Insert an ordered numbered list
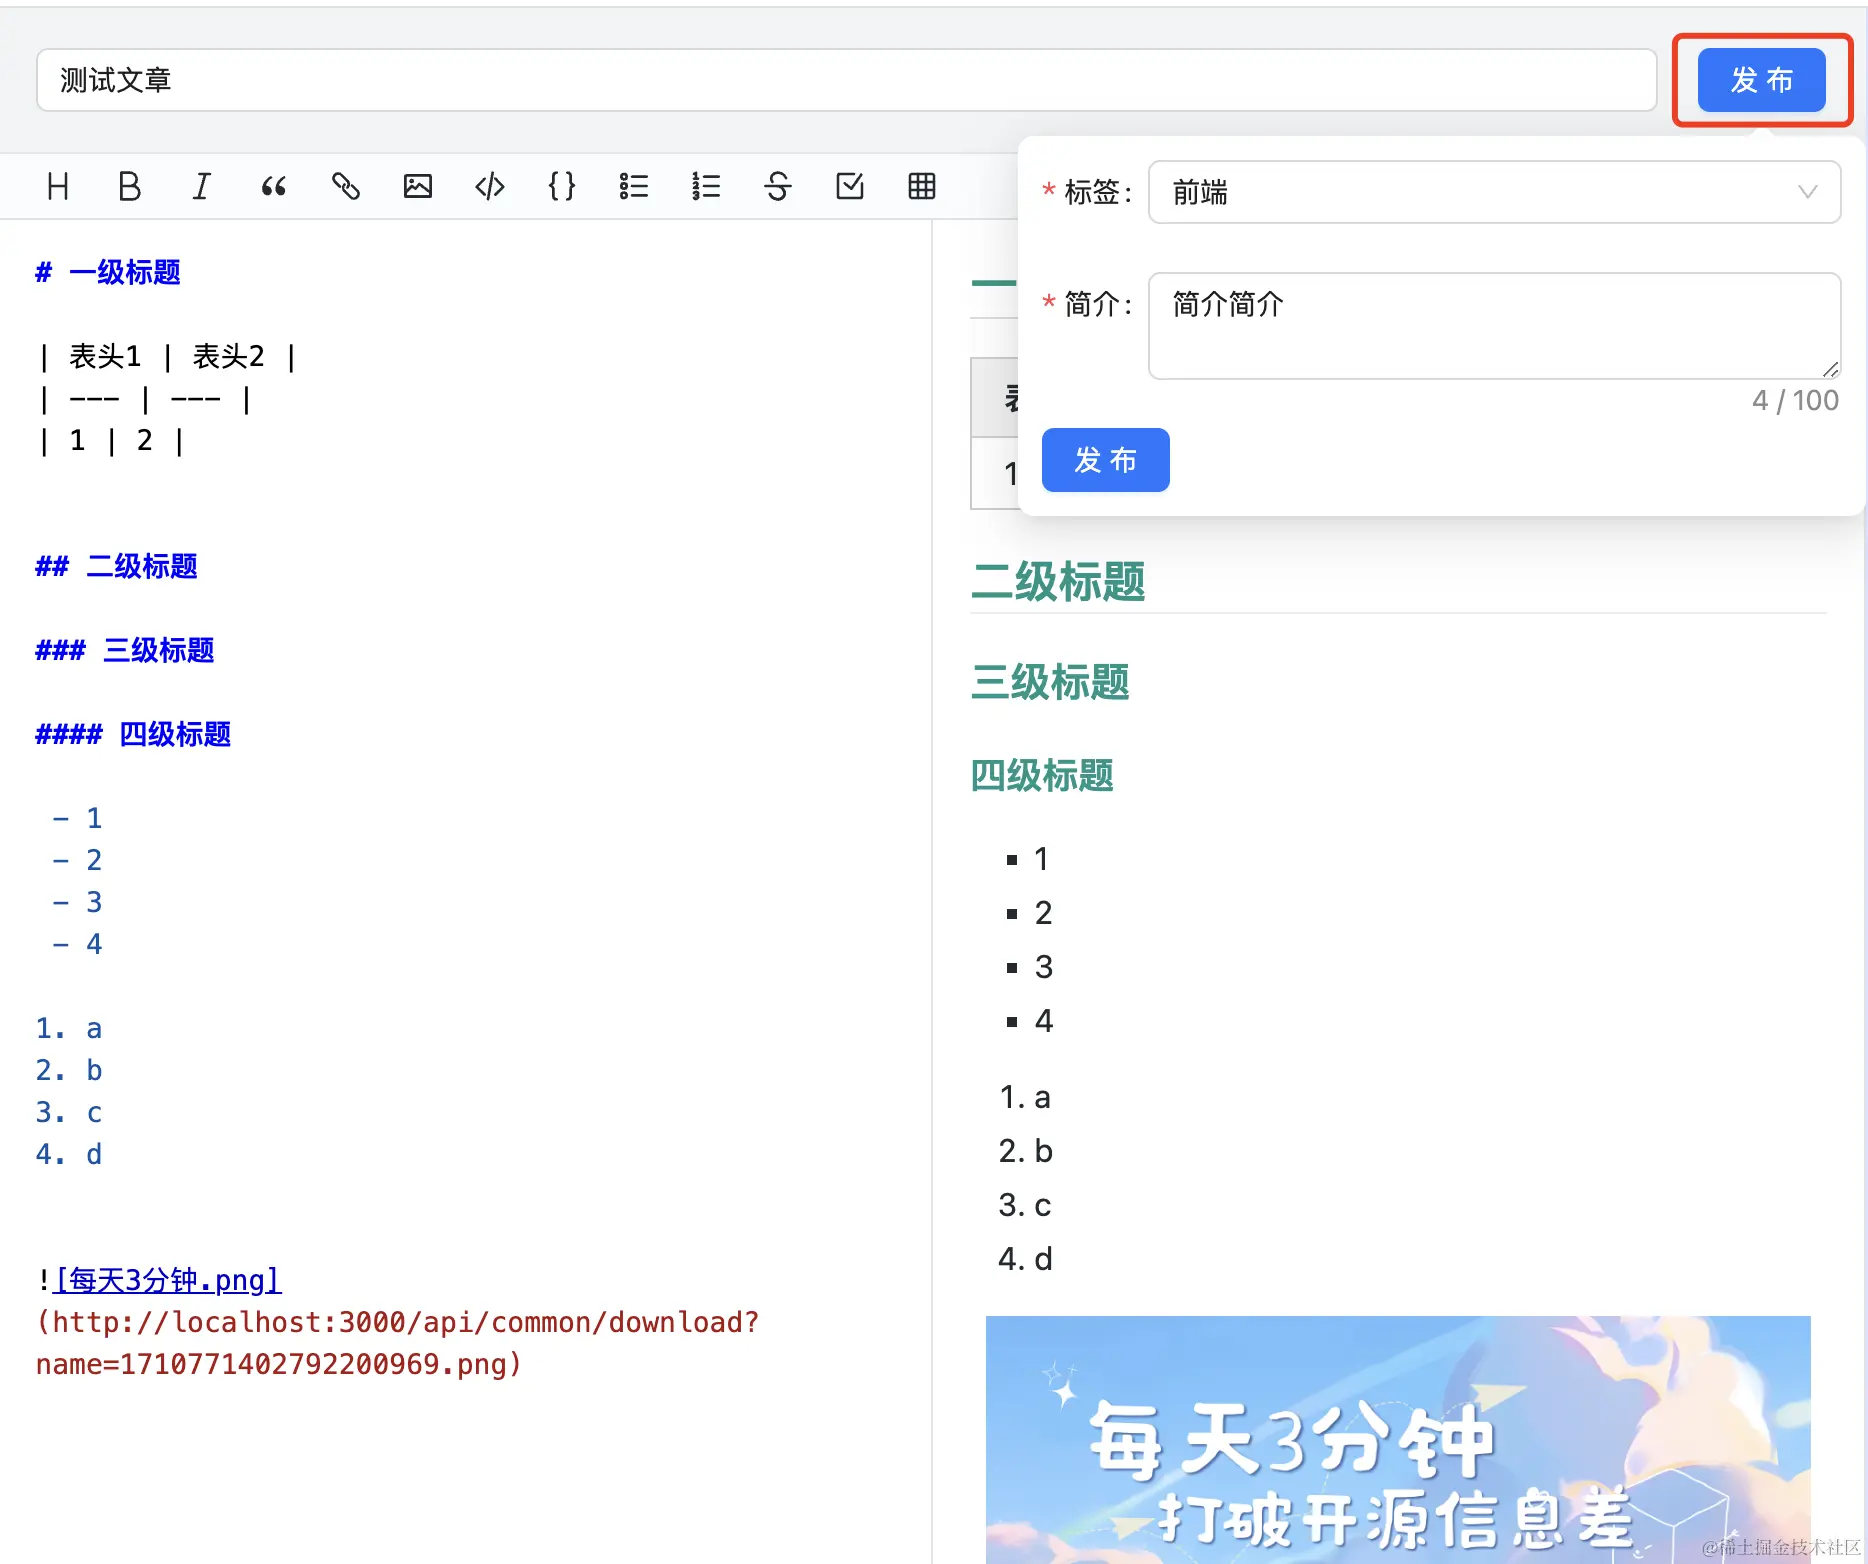Image resolution: width=1868 pixels, height=1564 pixels. click(x=706, y=186)
